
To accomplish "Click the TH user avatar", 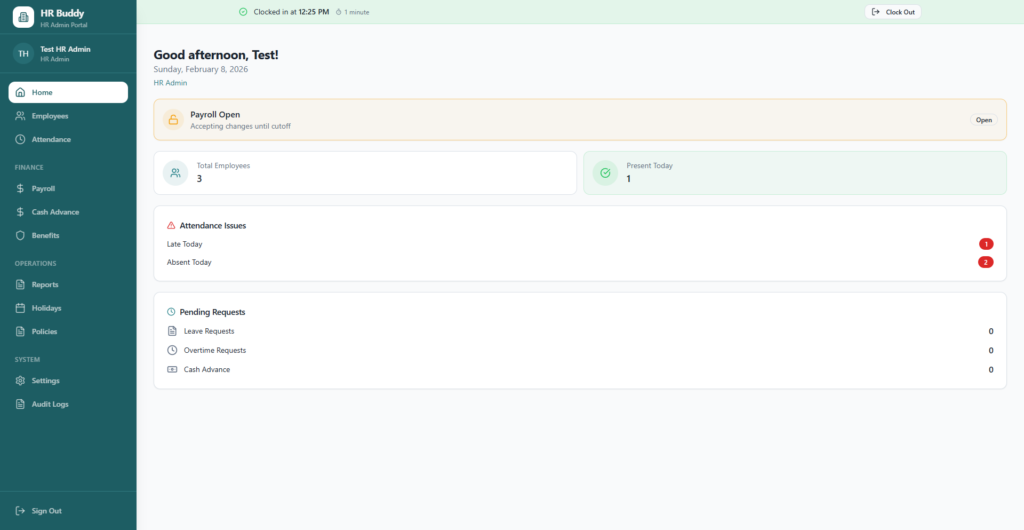I will coord(23,53).
